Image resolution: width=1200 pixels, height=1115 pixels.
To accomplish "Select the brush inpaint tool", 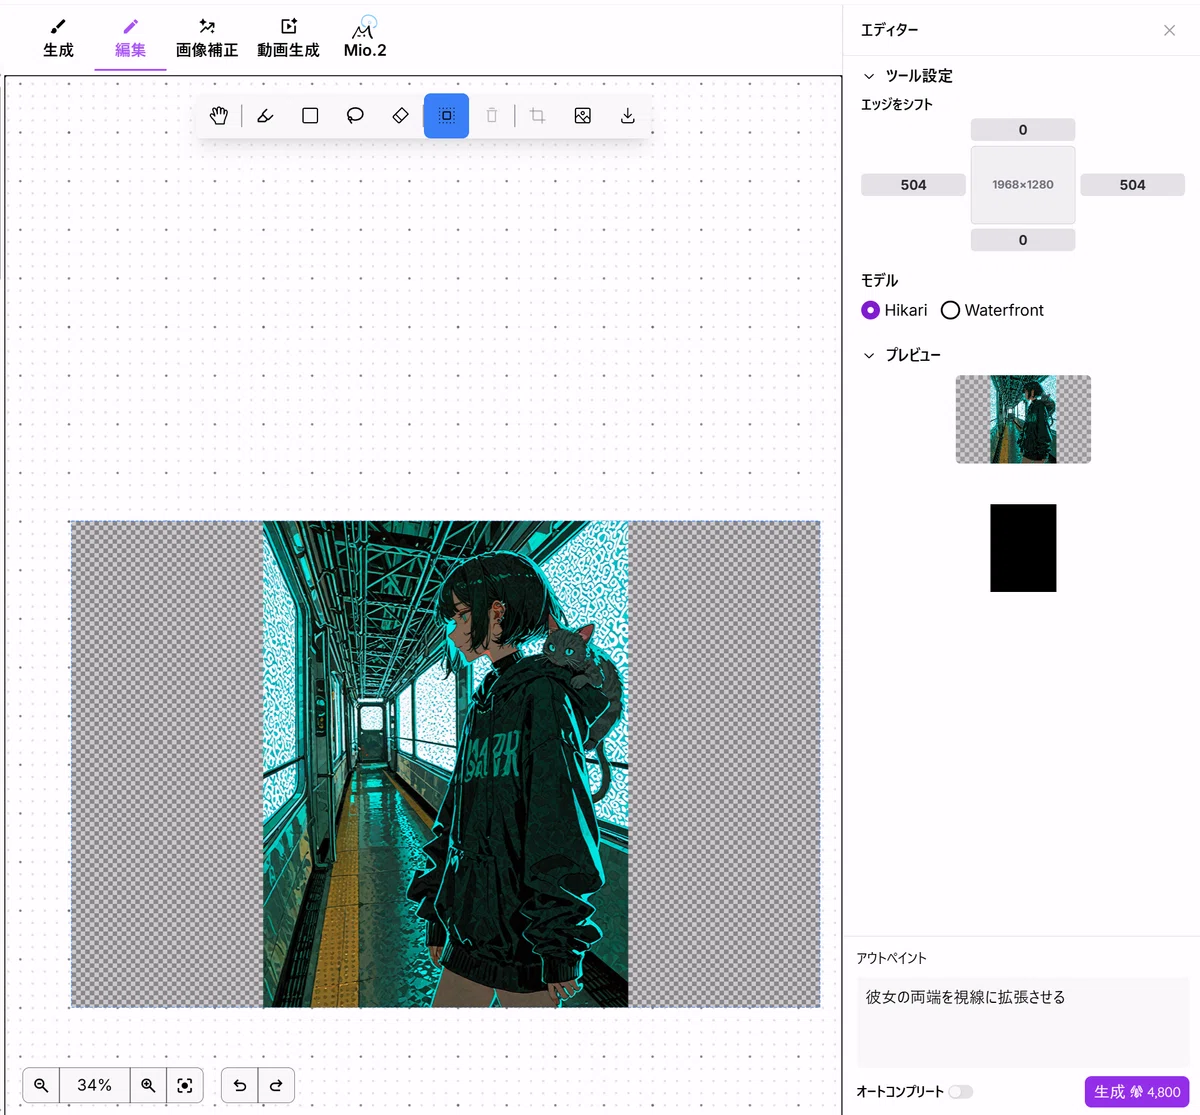I will coord(265,116).
